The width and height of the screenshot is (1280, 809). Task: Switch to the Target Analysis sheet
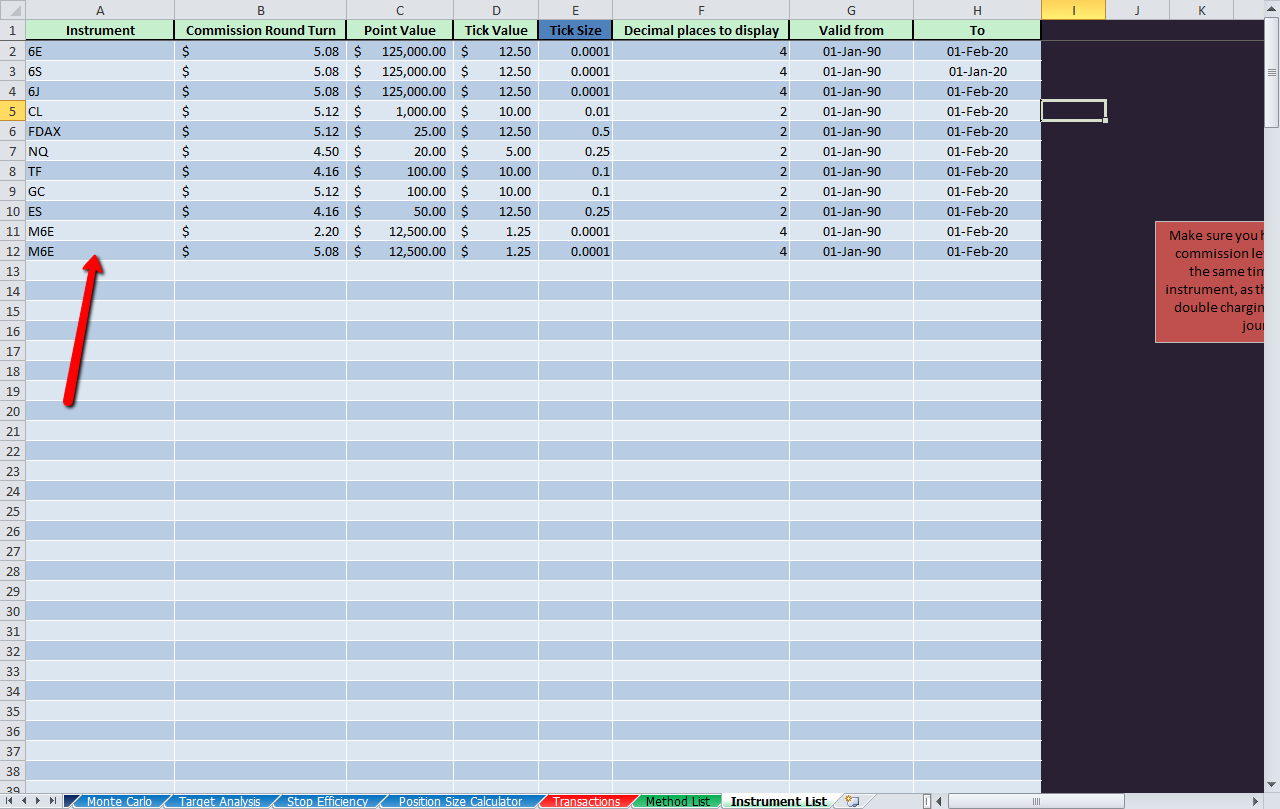tap(219, 801)
